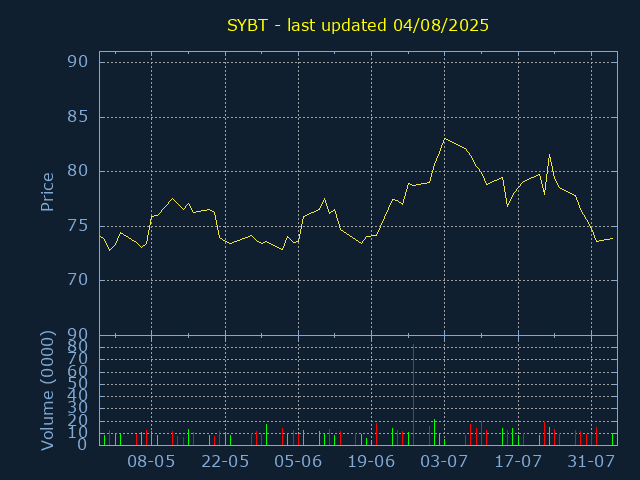Click the 80 price axis value
The width and height of the screenshot is (640, 480).
[x=78, y=171]
